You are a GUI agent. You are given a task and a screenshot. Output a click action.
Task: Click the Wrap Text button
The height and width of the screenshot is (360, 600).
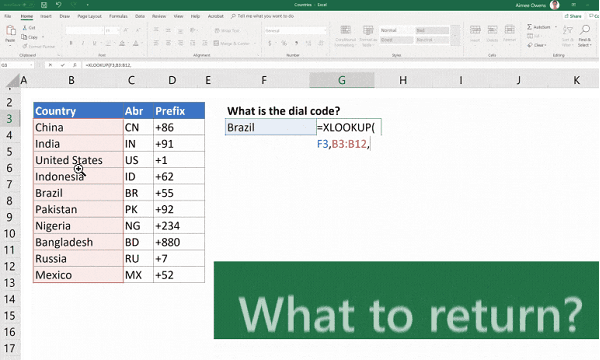pyautogui.click(x=227, y=30)
